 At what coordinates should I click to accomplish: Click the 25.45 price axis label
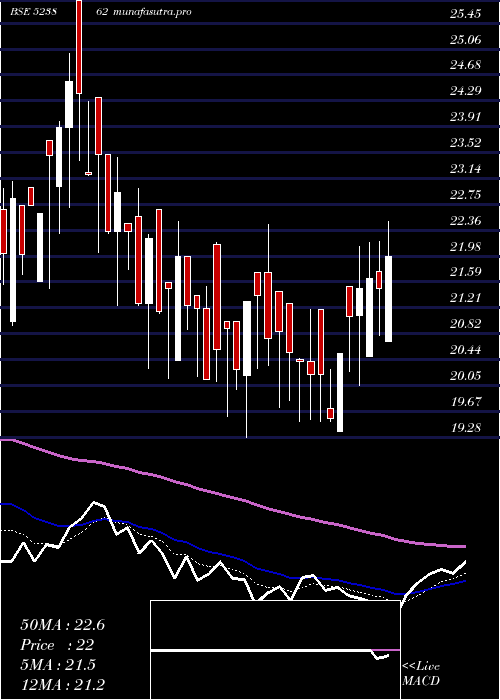tap(466, 14)
